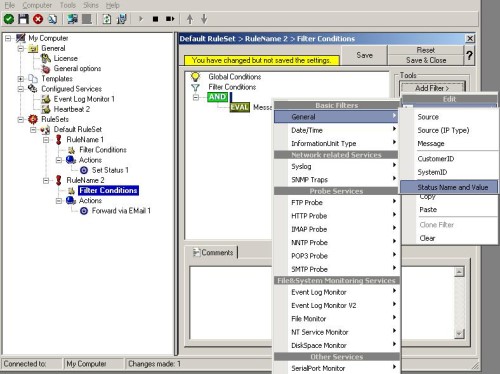Open the Computer menu
Viewport: 500px width, 374px height.
click(x=37, y=5)
